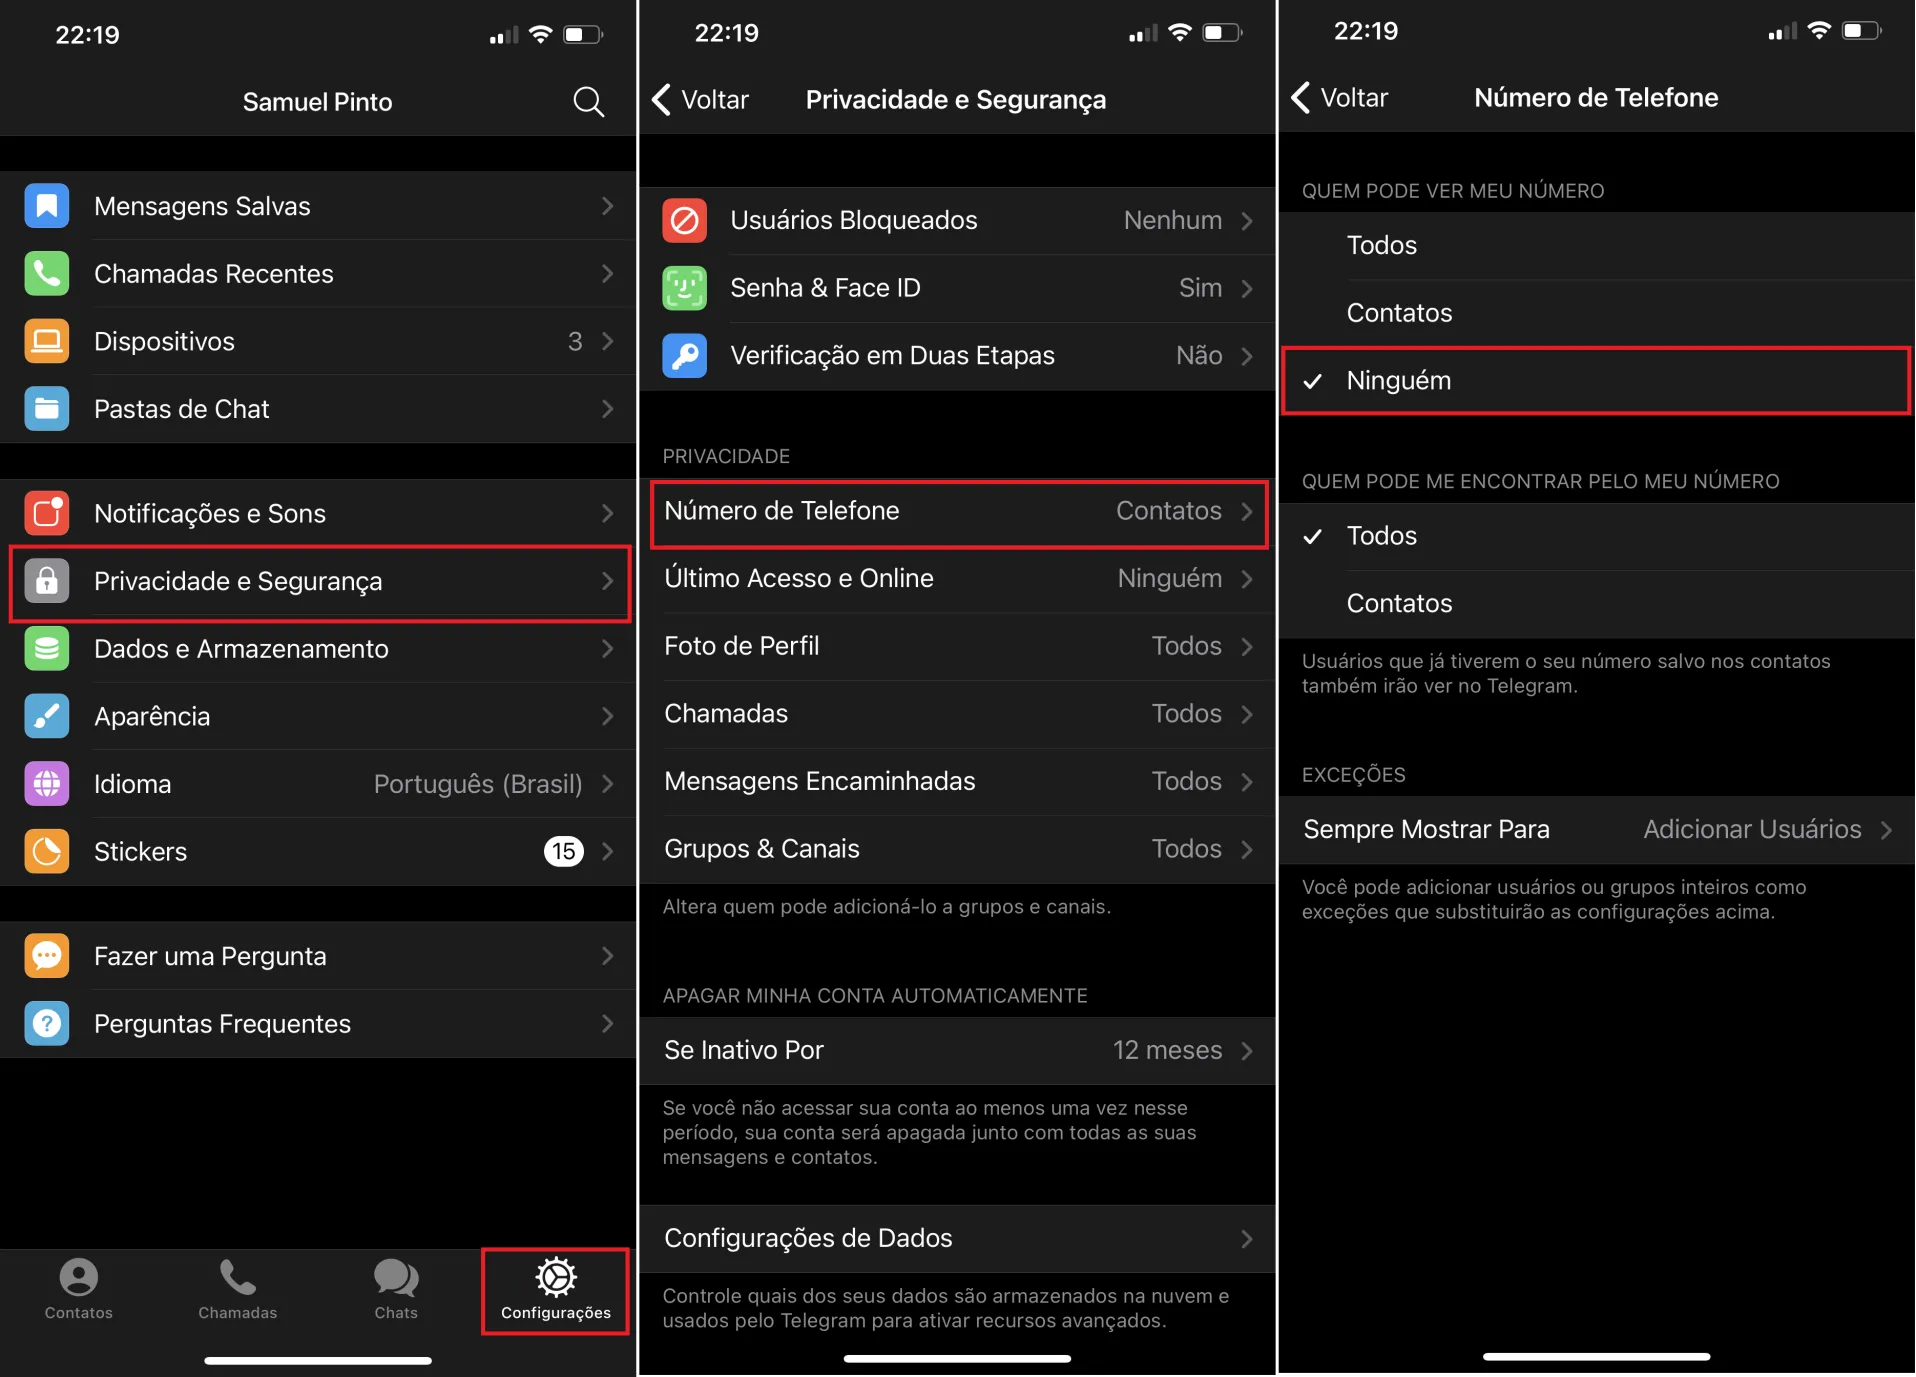Tap the Stickers badge showing 15
This screenshot has width=1916, height=1377.
coord(564,852)
